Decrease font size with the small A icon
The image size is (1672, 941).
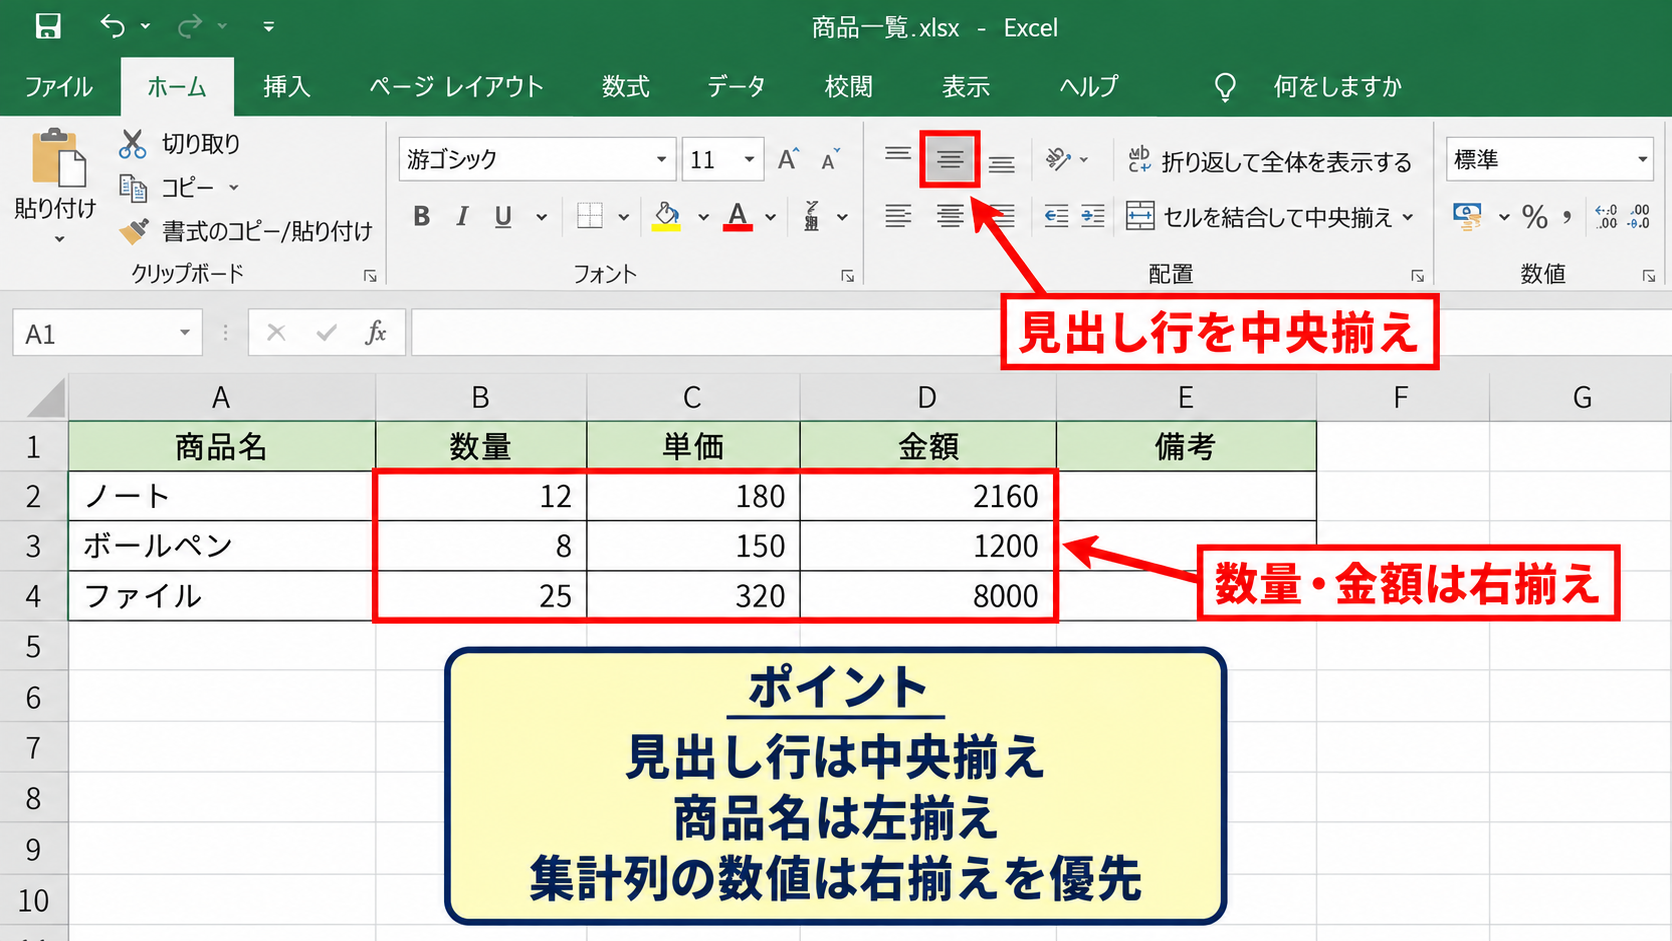(x=830, y=160)
